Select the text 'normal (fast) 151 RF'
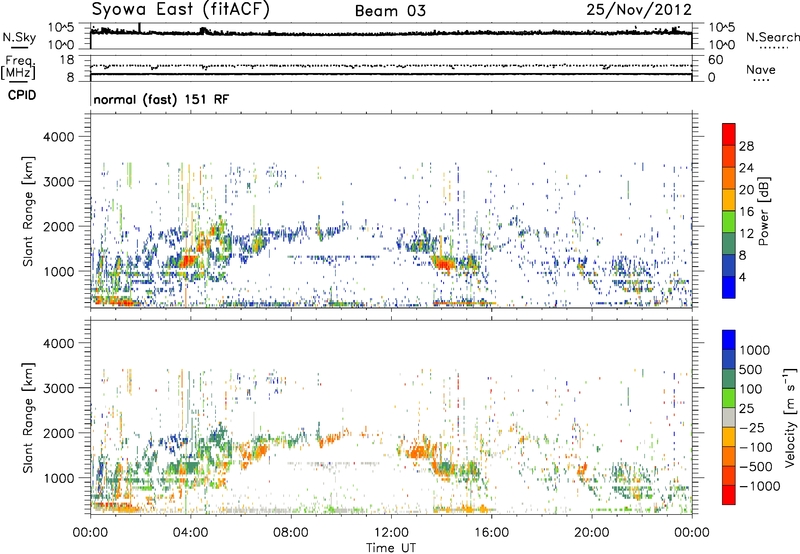This screenshot has width=800, height=554. point(161,99)
